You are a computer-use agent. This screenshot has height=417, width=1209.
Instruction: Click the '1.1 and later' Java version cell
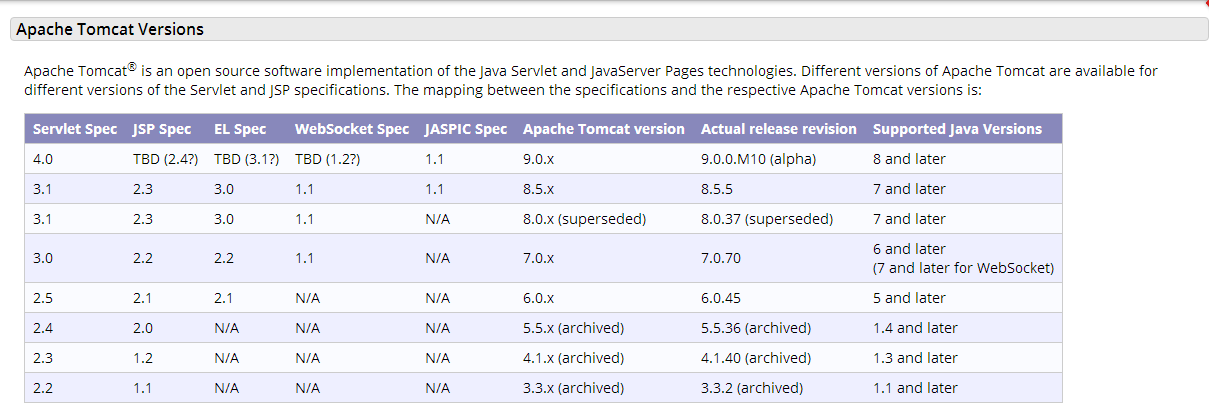915,388
